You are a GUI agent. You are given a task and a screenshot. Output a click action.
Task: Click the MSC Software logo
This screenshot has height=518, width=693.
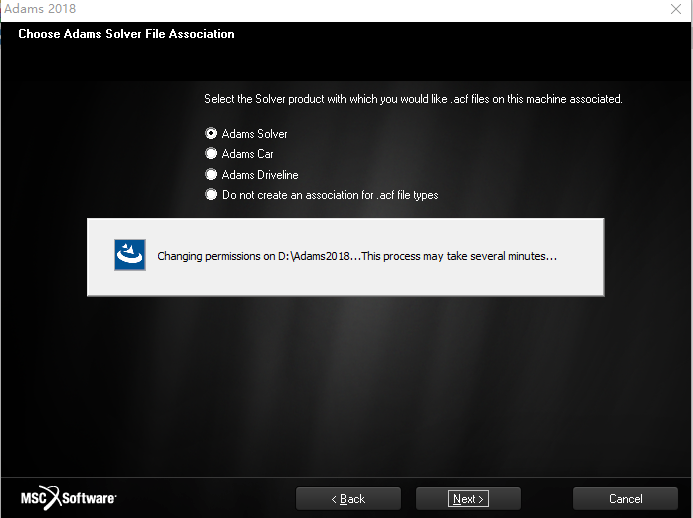pyautogui.click(x=69, y=498)
